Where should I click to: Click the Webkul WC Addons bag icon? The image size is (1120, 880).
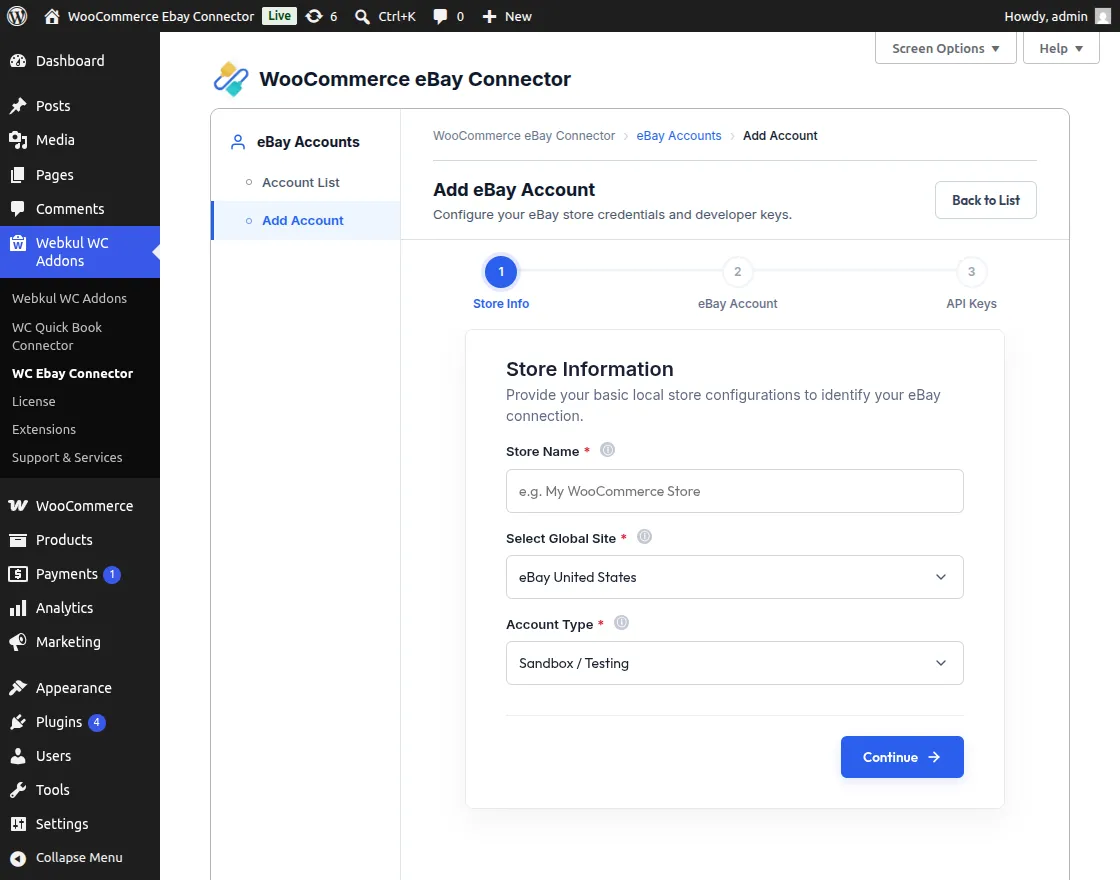point(18,243)
